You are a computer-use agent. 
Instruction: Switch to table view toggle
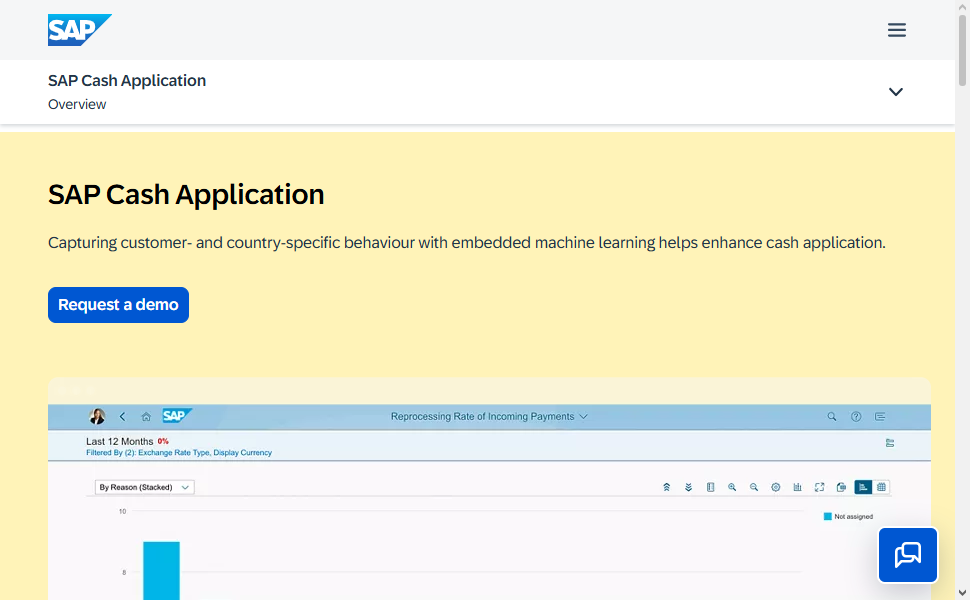[x=881, y=487]
